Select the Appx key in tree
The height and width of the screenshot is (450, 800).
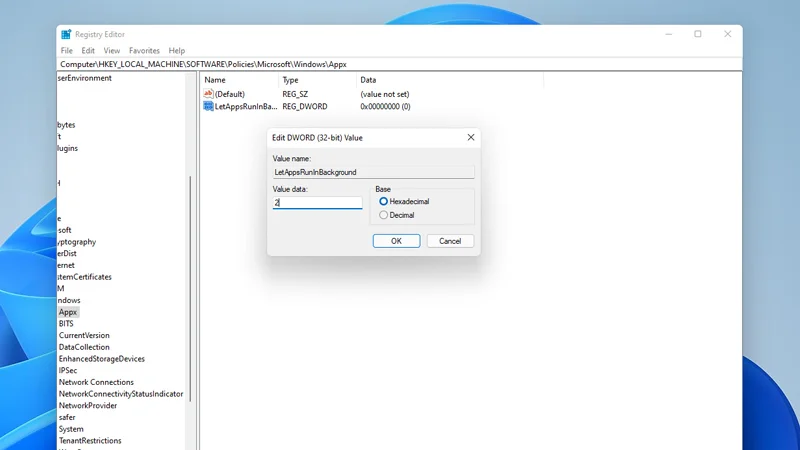68,312
